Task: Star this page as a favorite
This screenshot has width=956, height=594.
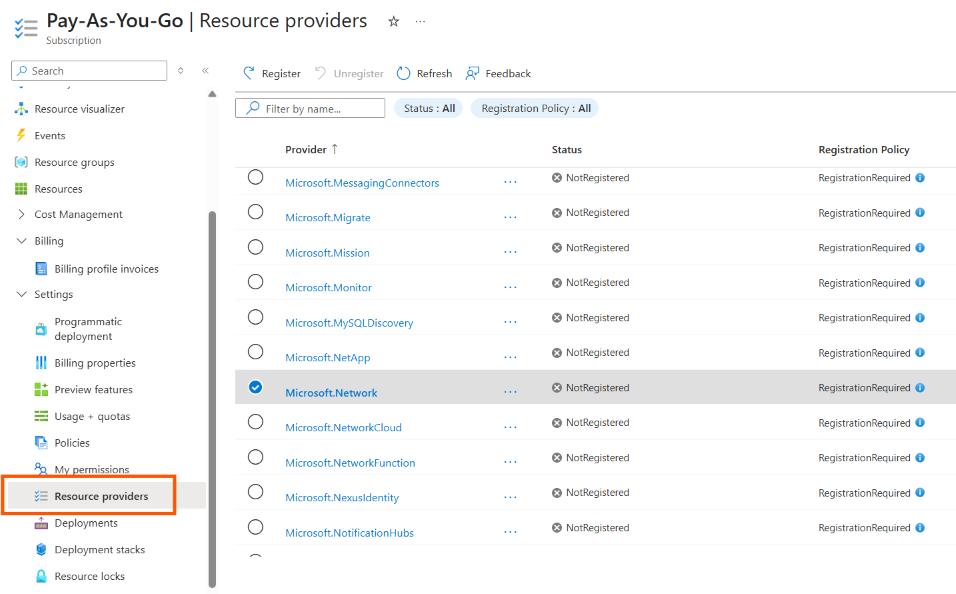Action: pos(392,20)
